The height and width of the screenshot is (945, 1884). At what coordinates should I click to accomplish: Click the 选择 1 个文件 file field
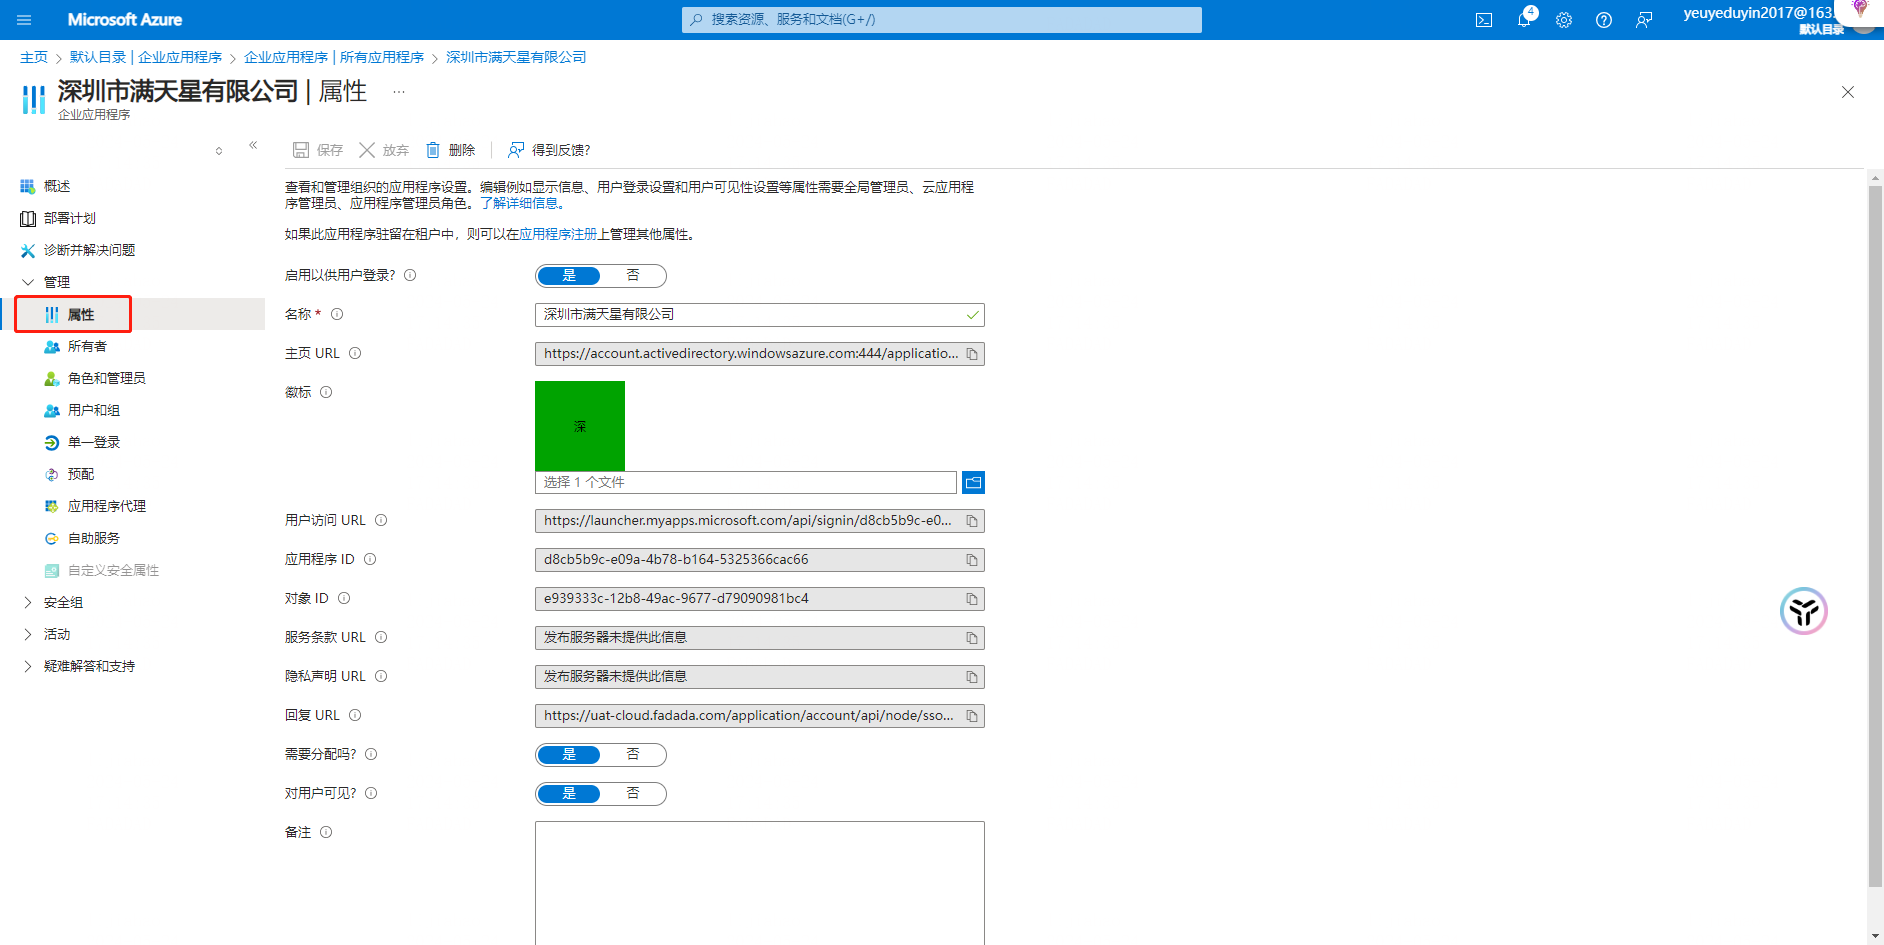pos(746,483)
